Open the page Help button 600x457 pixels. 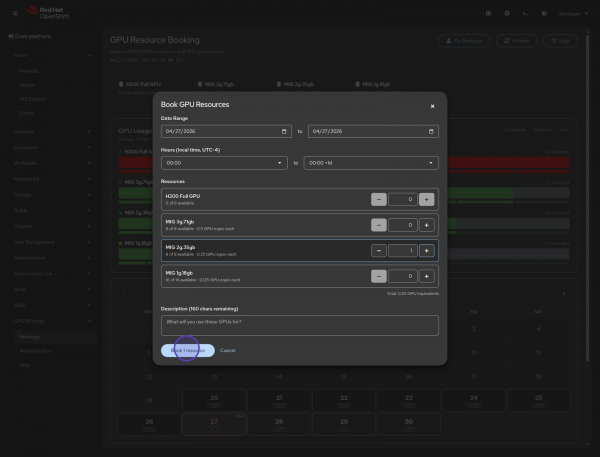pyautogui.click(x=560, y=41)
